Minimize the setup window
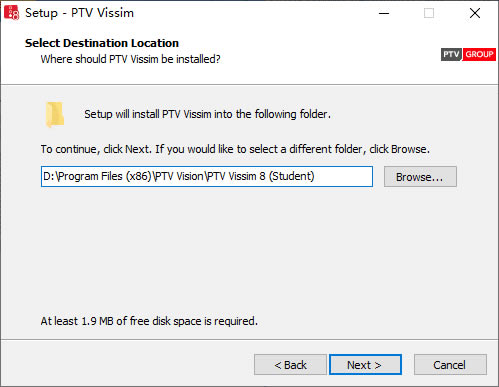499x387 pixels. [x=384, y=13]
